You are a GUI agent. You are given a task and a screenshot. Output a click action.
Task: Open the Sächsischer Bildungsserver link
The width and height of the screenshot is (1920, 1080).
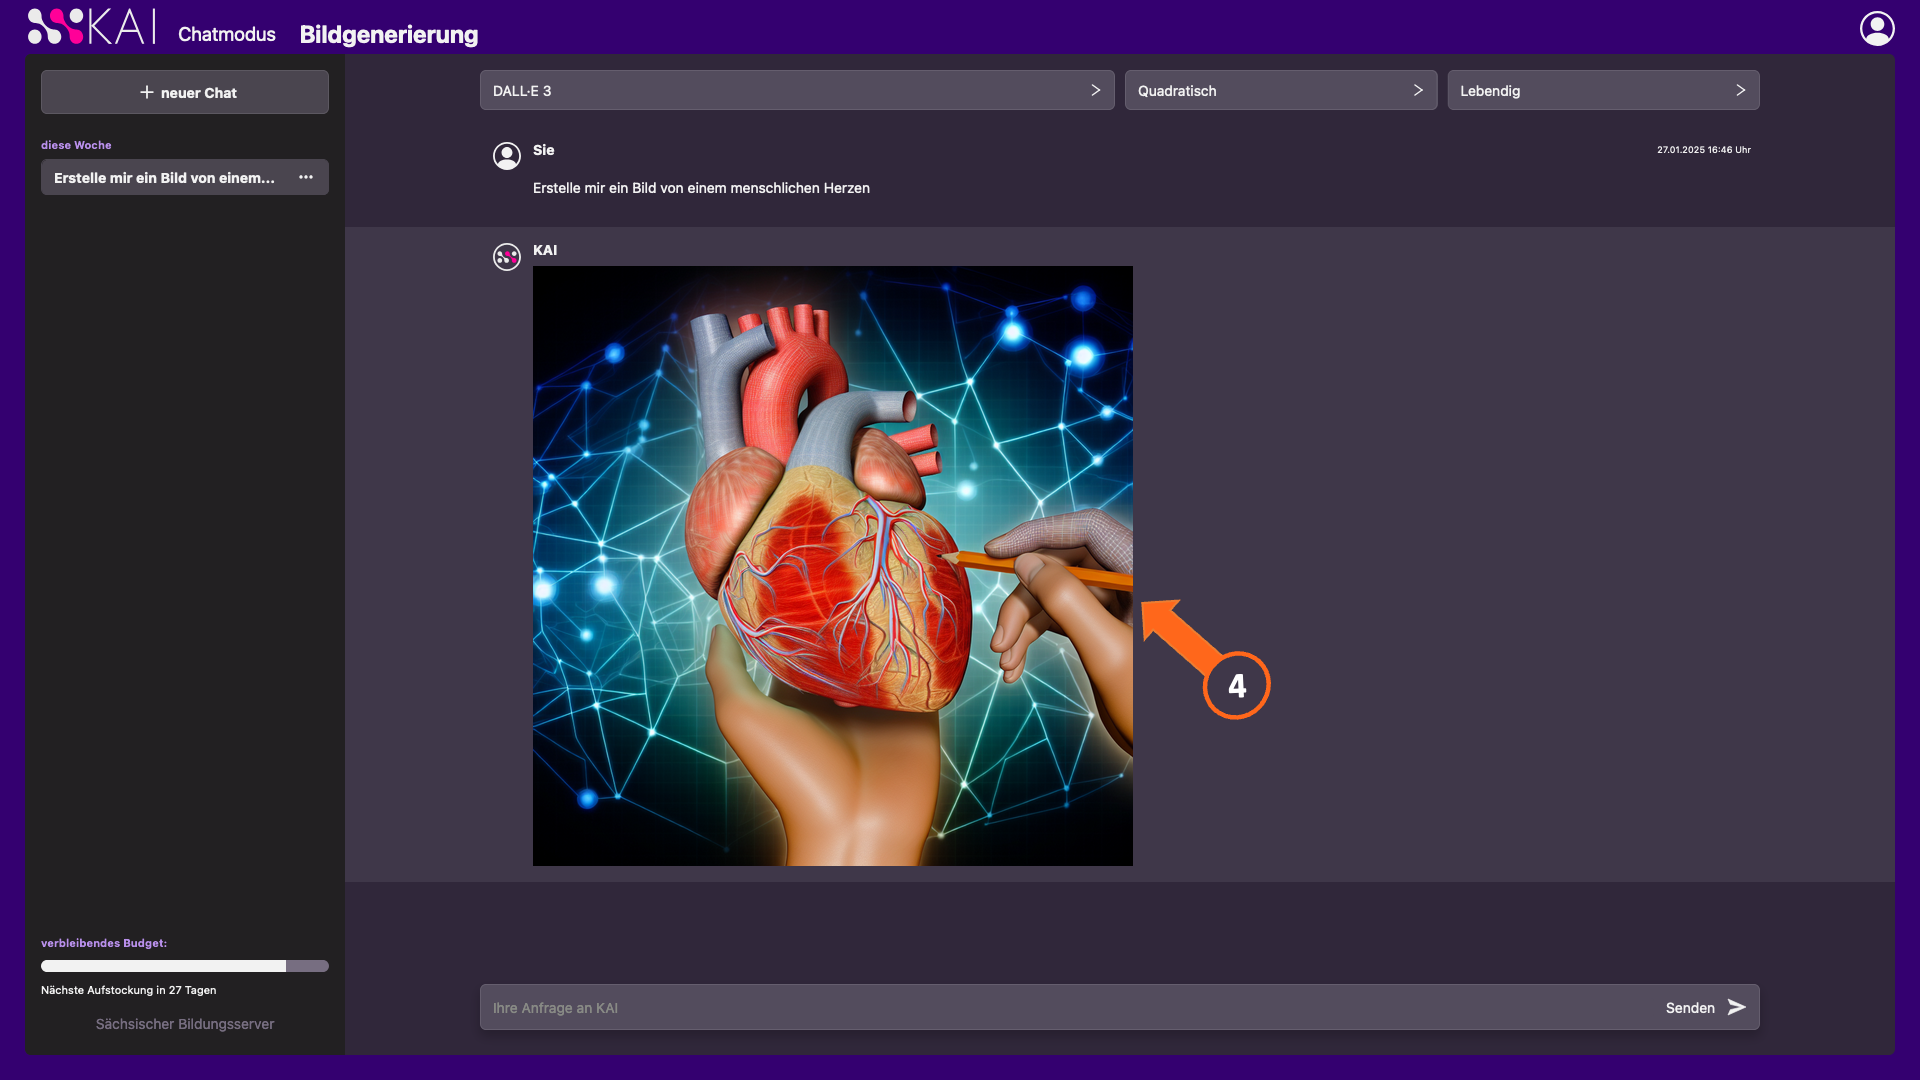click(185, 1024)
